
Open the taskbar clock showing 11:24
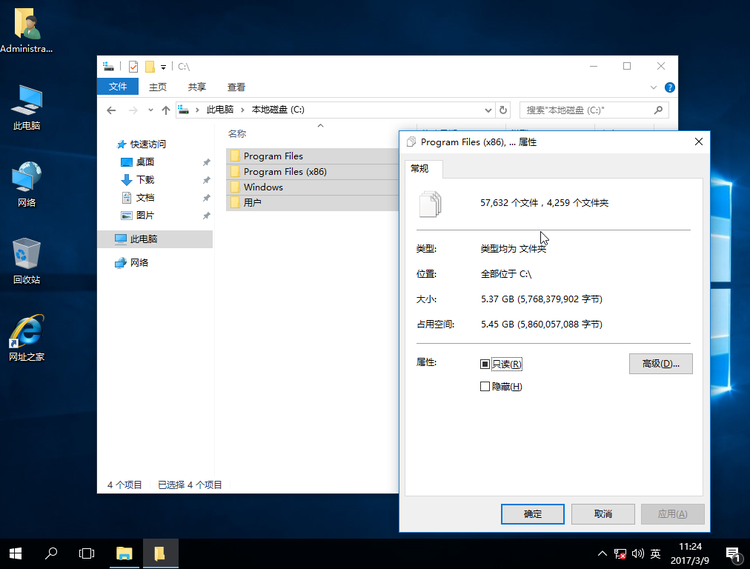[689, 554]
